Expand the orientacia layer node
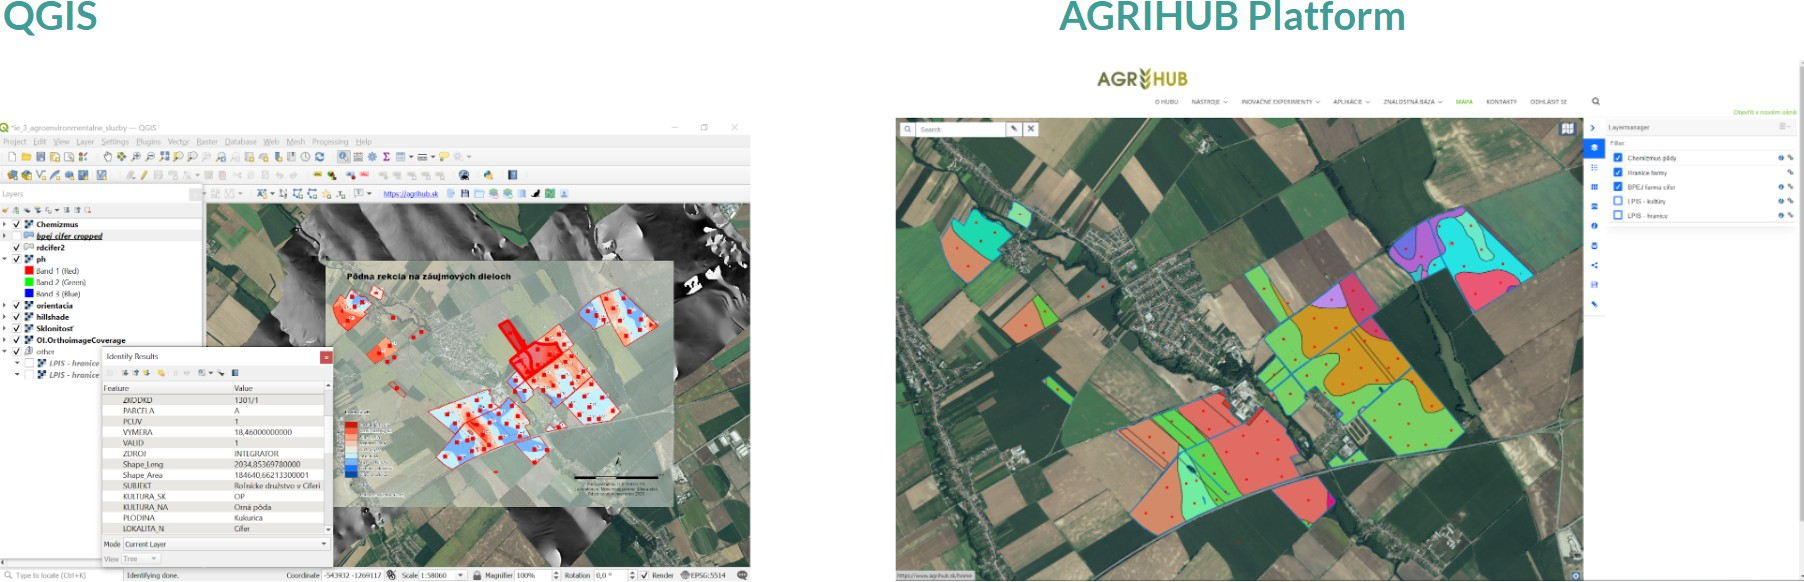Screen dimensions: 1804x582 coord(5,306)
